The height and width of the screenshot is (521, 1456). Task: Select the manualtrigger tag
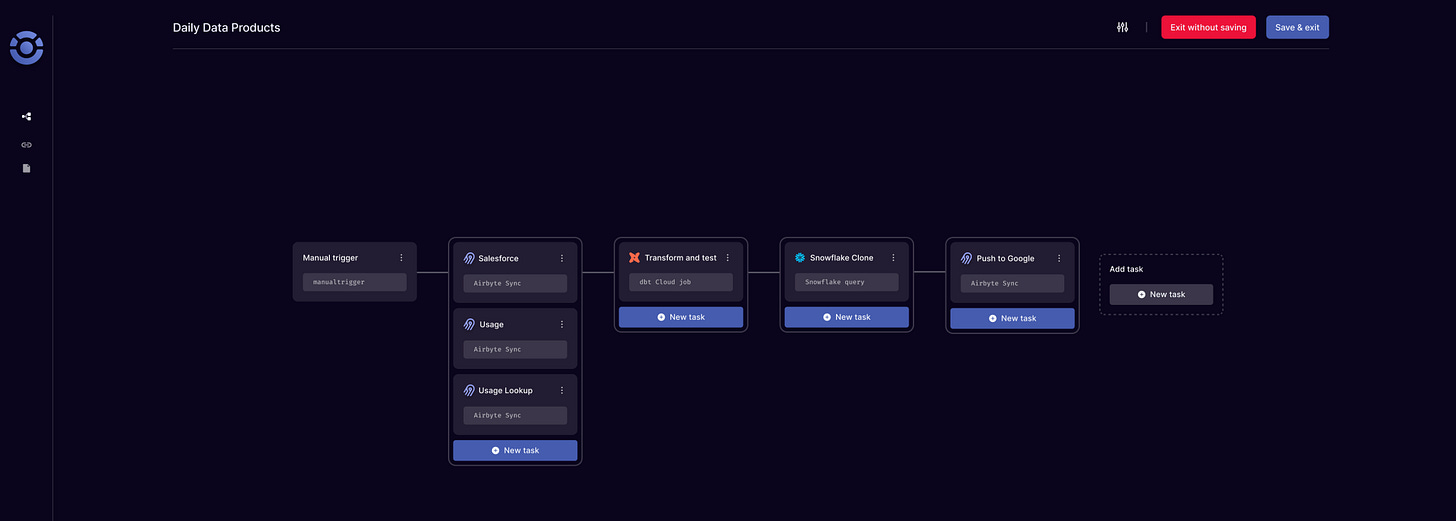[x=355, y=282]
